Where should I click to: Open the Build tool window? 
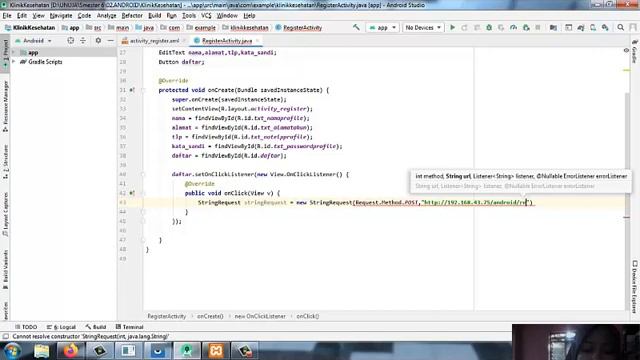(96, 327)
